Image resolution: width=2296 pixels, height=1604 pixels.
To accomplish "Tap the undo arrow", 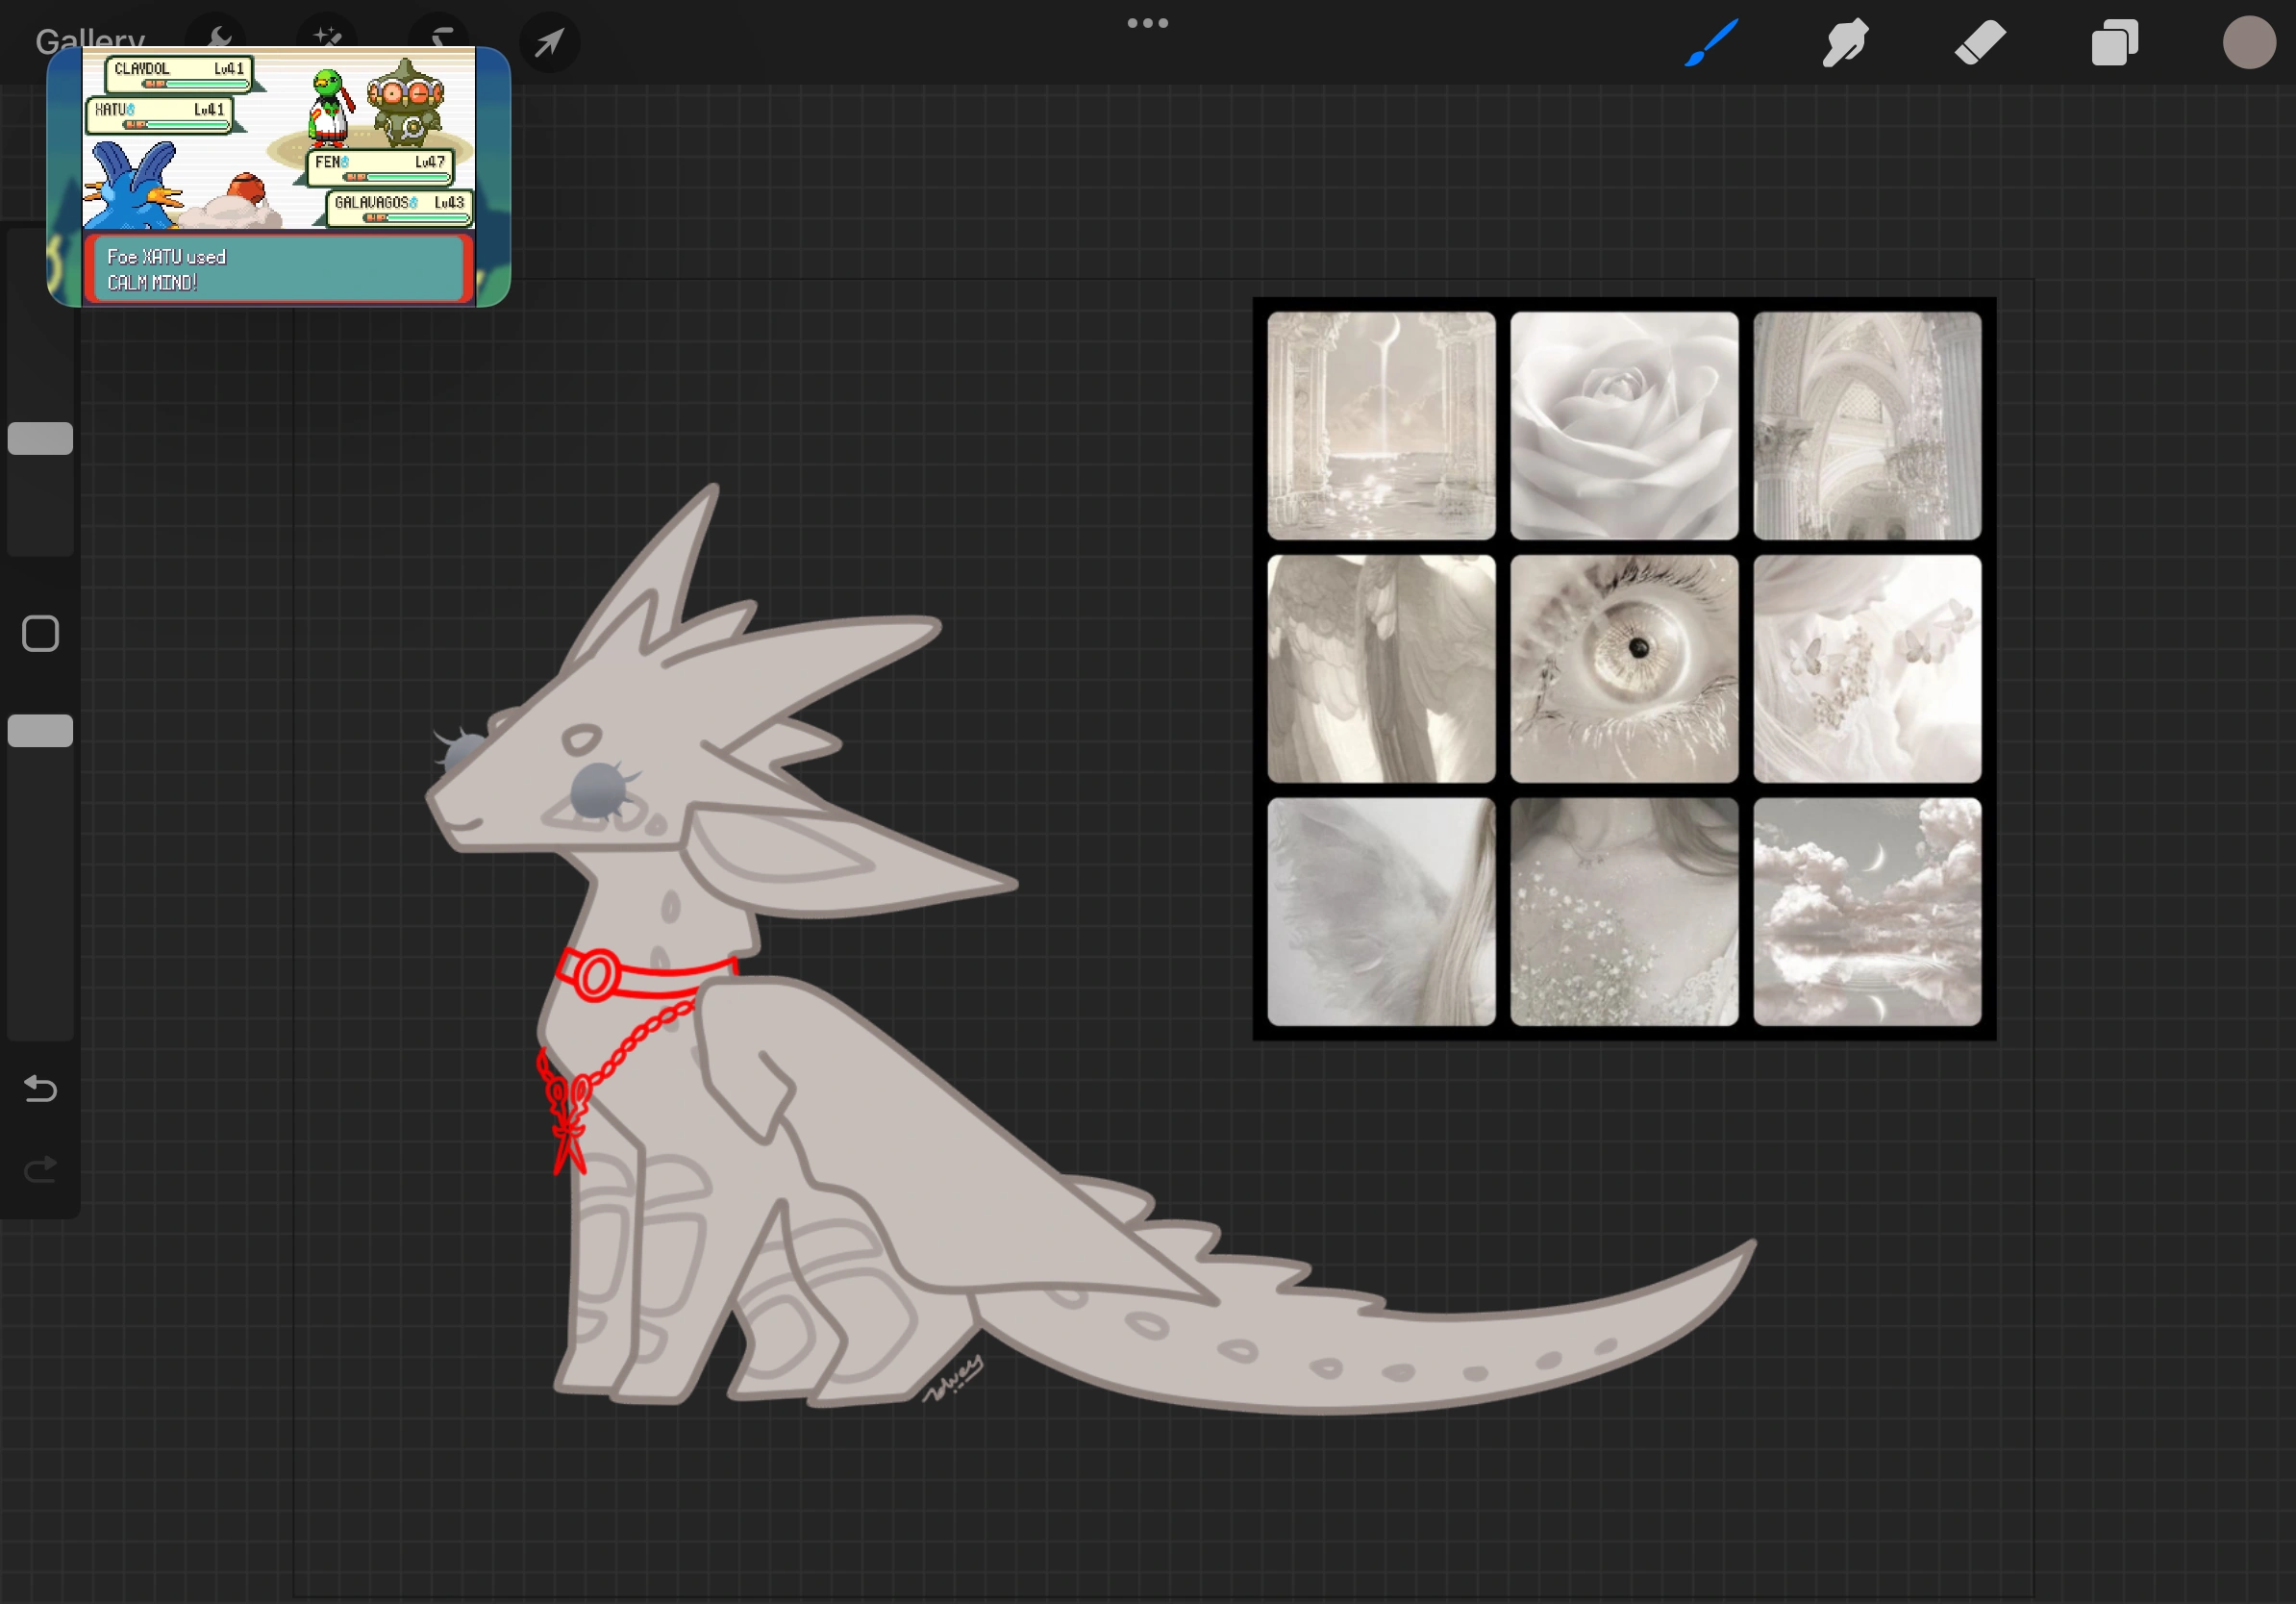I will click(x=40, y=1088).
